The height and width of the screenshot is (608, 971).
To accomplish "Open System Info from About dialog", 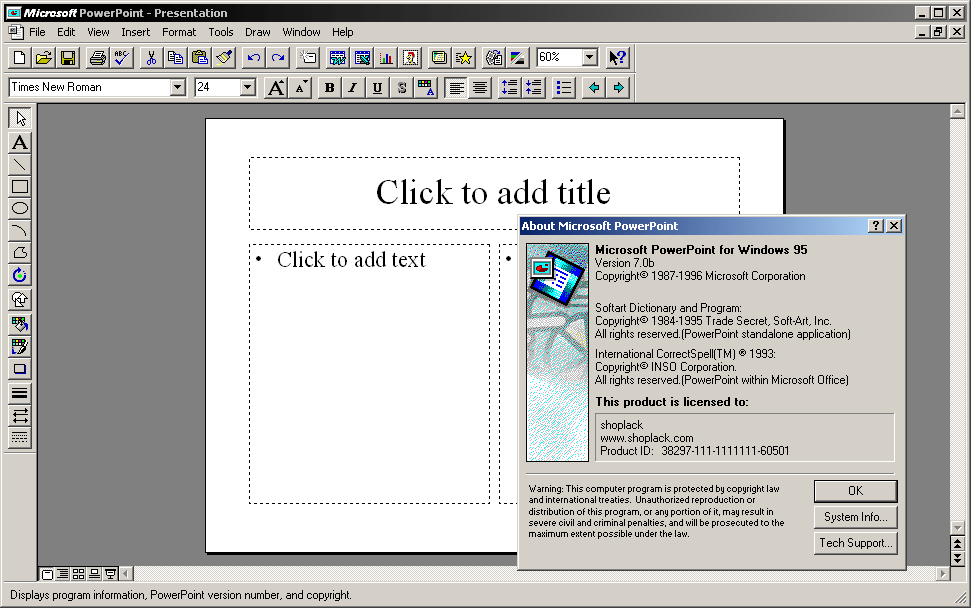I will [855, 517].
